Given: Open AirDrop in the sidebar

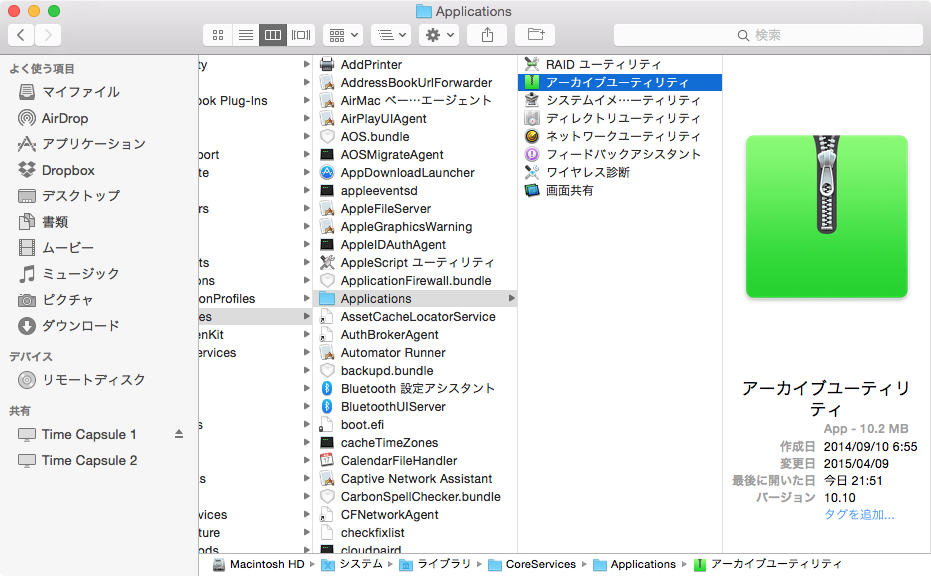Looking at the screenshot, I should coord(53,118).
